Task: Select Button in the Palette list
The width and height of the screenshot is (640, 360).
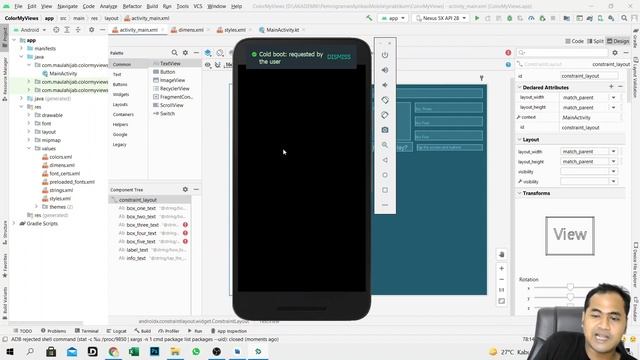Action: (168, 72)
